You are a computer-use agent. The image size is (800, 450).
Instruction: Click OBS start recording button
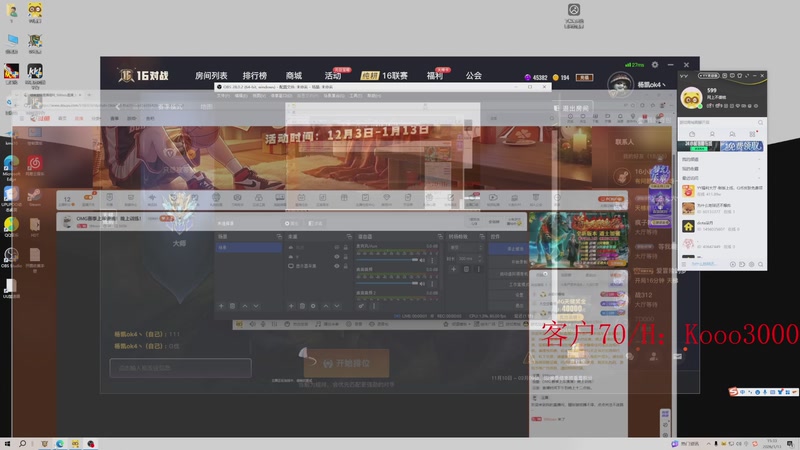coord(511,262)
